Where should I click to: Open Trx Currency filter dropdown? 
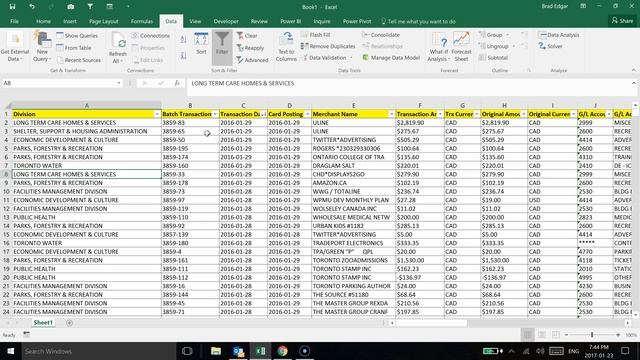477,114
